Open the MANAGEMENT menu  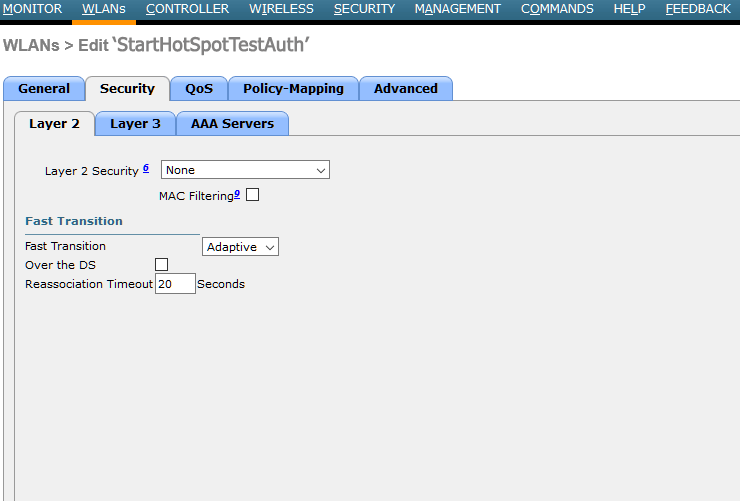point(457,9)
